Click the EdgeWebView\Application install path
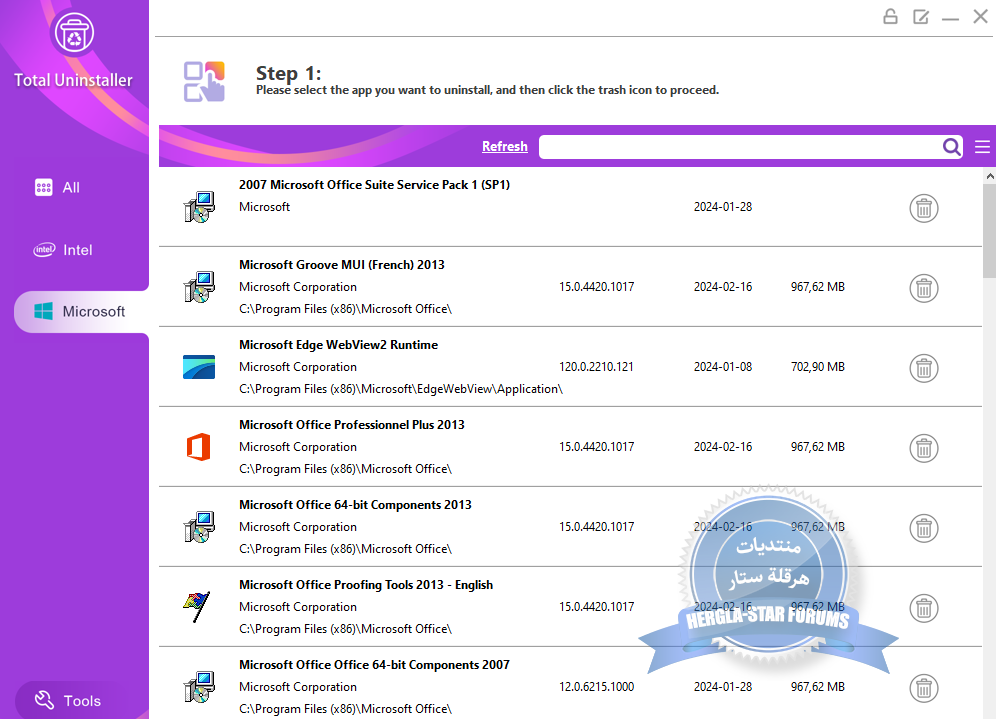Image resolution: width=996 pixels, height=719 pixels. [x=401, y=389]
